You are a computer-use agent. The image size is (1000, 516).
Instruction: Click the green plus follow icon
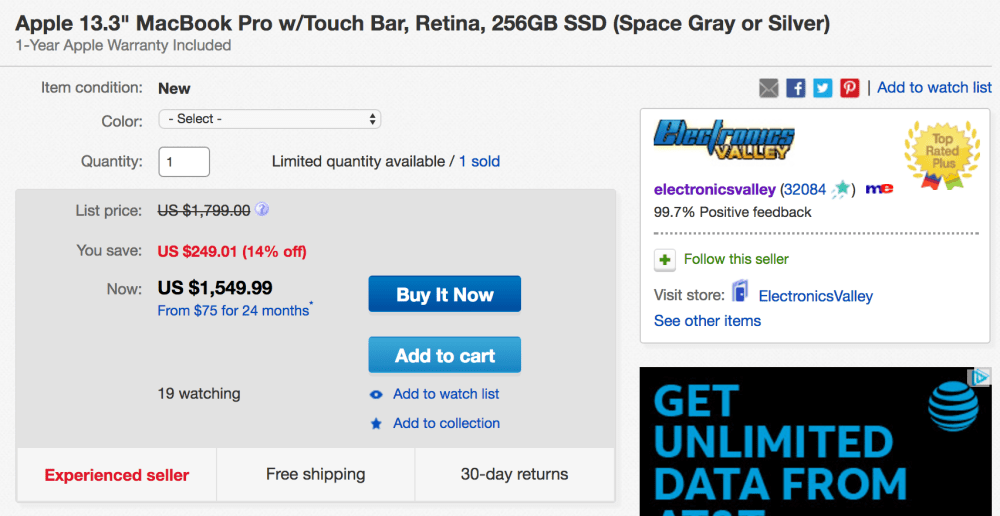(665, 260)
